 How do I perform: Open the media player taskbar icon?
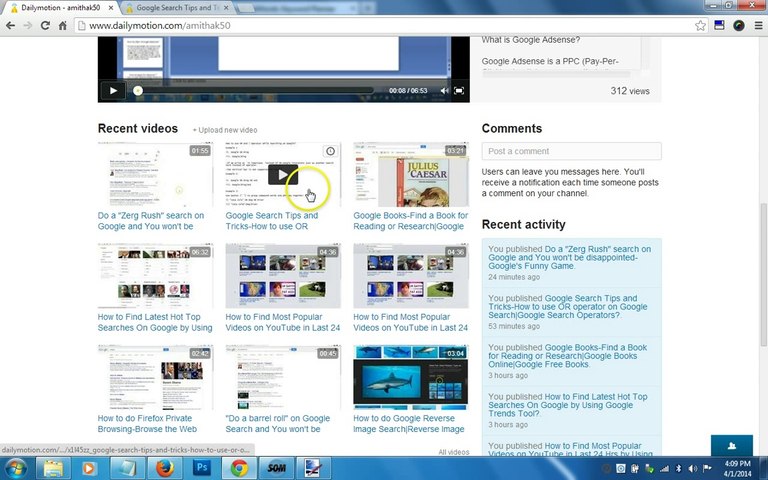point(90,468)
